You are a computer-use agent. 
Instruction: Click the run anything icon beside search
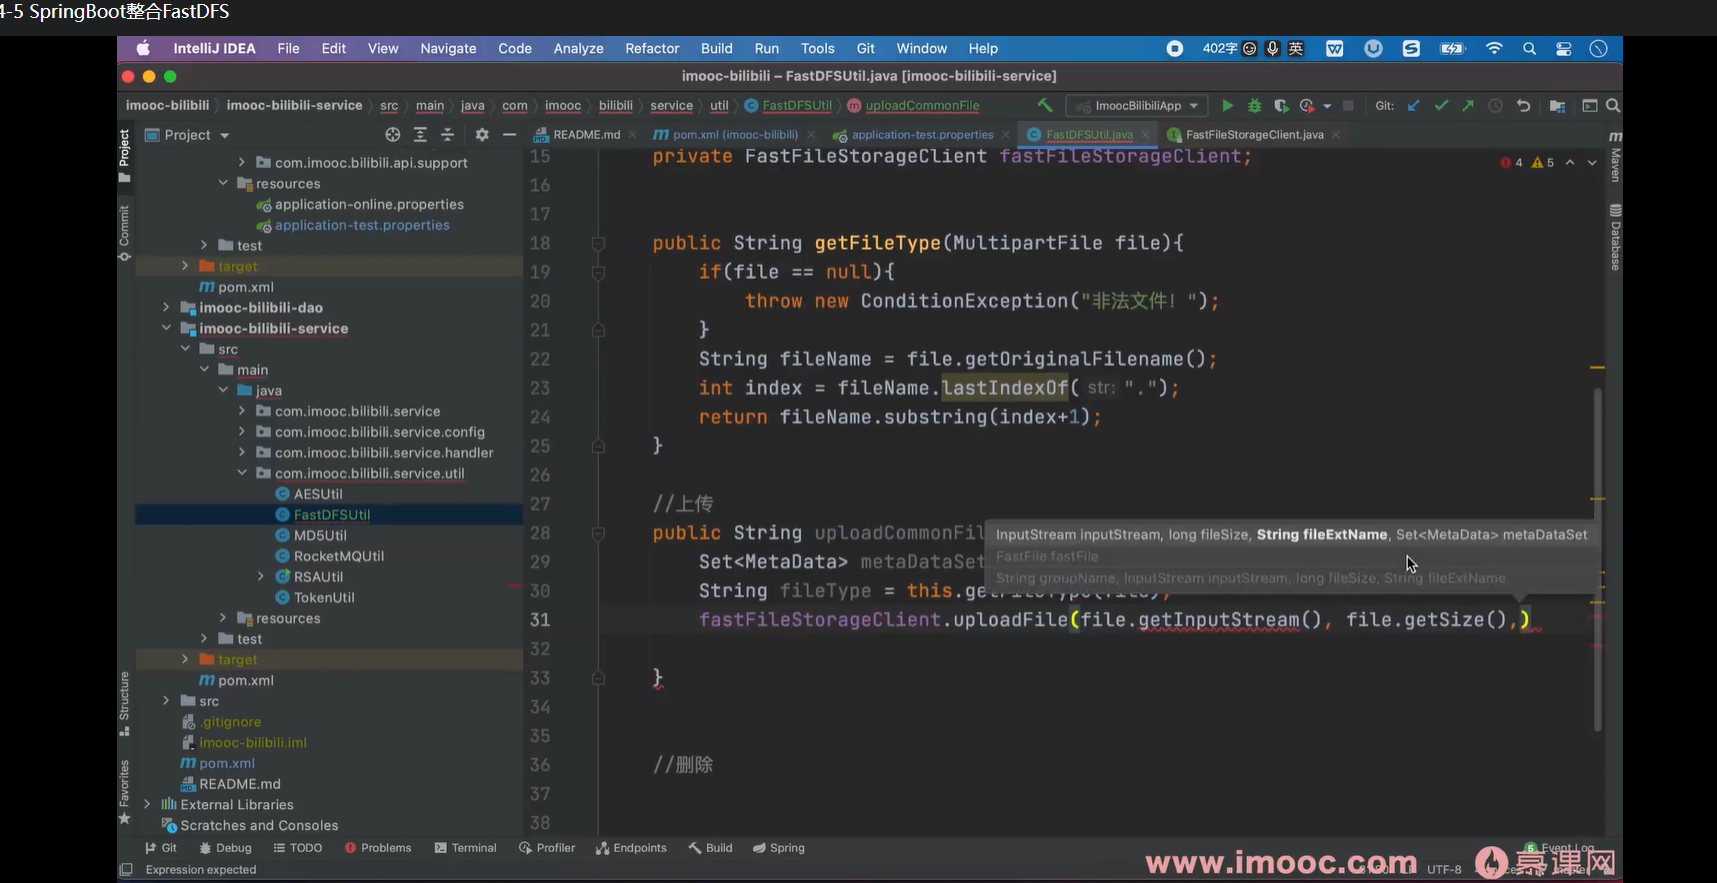[1589, 105]
